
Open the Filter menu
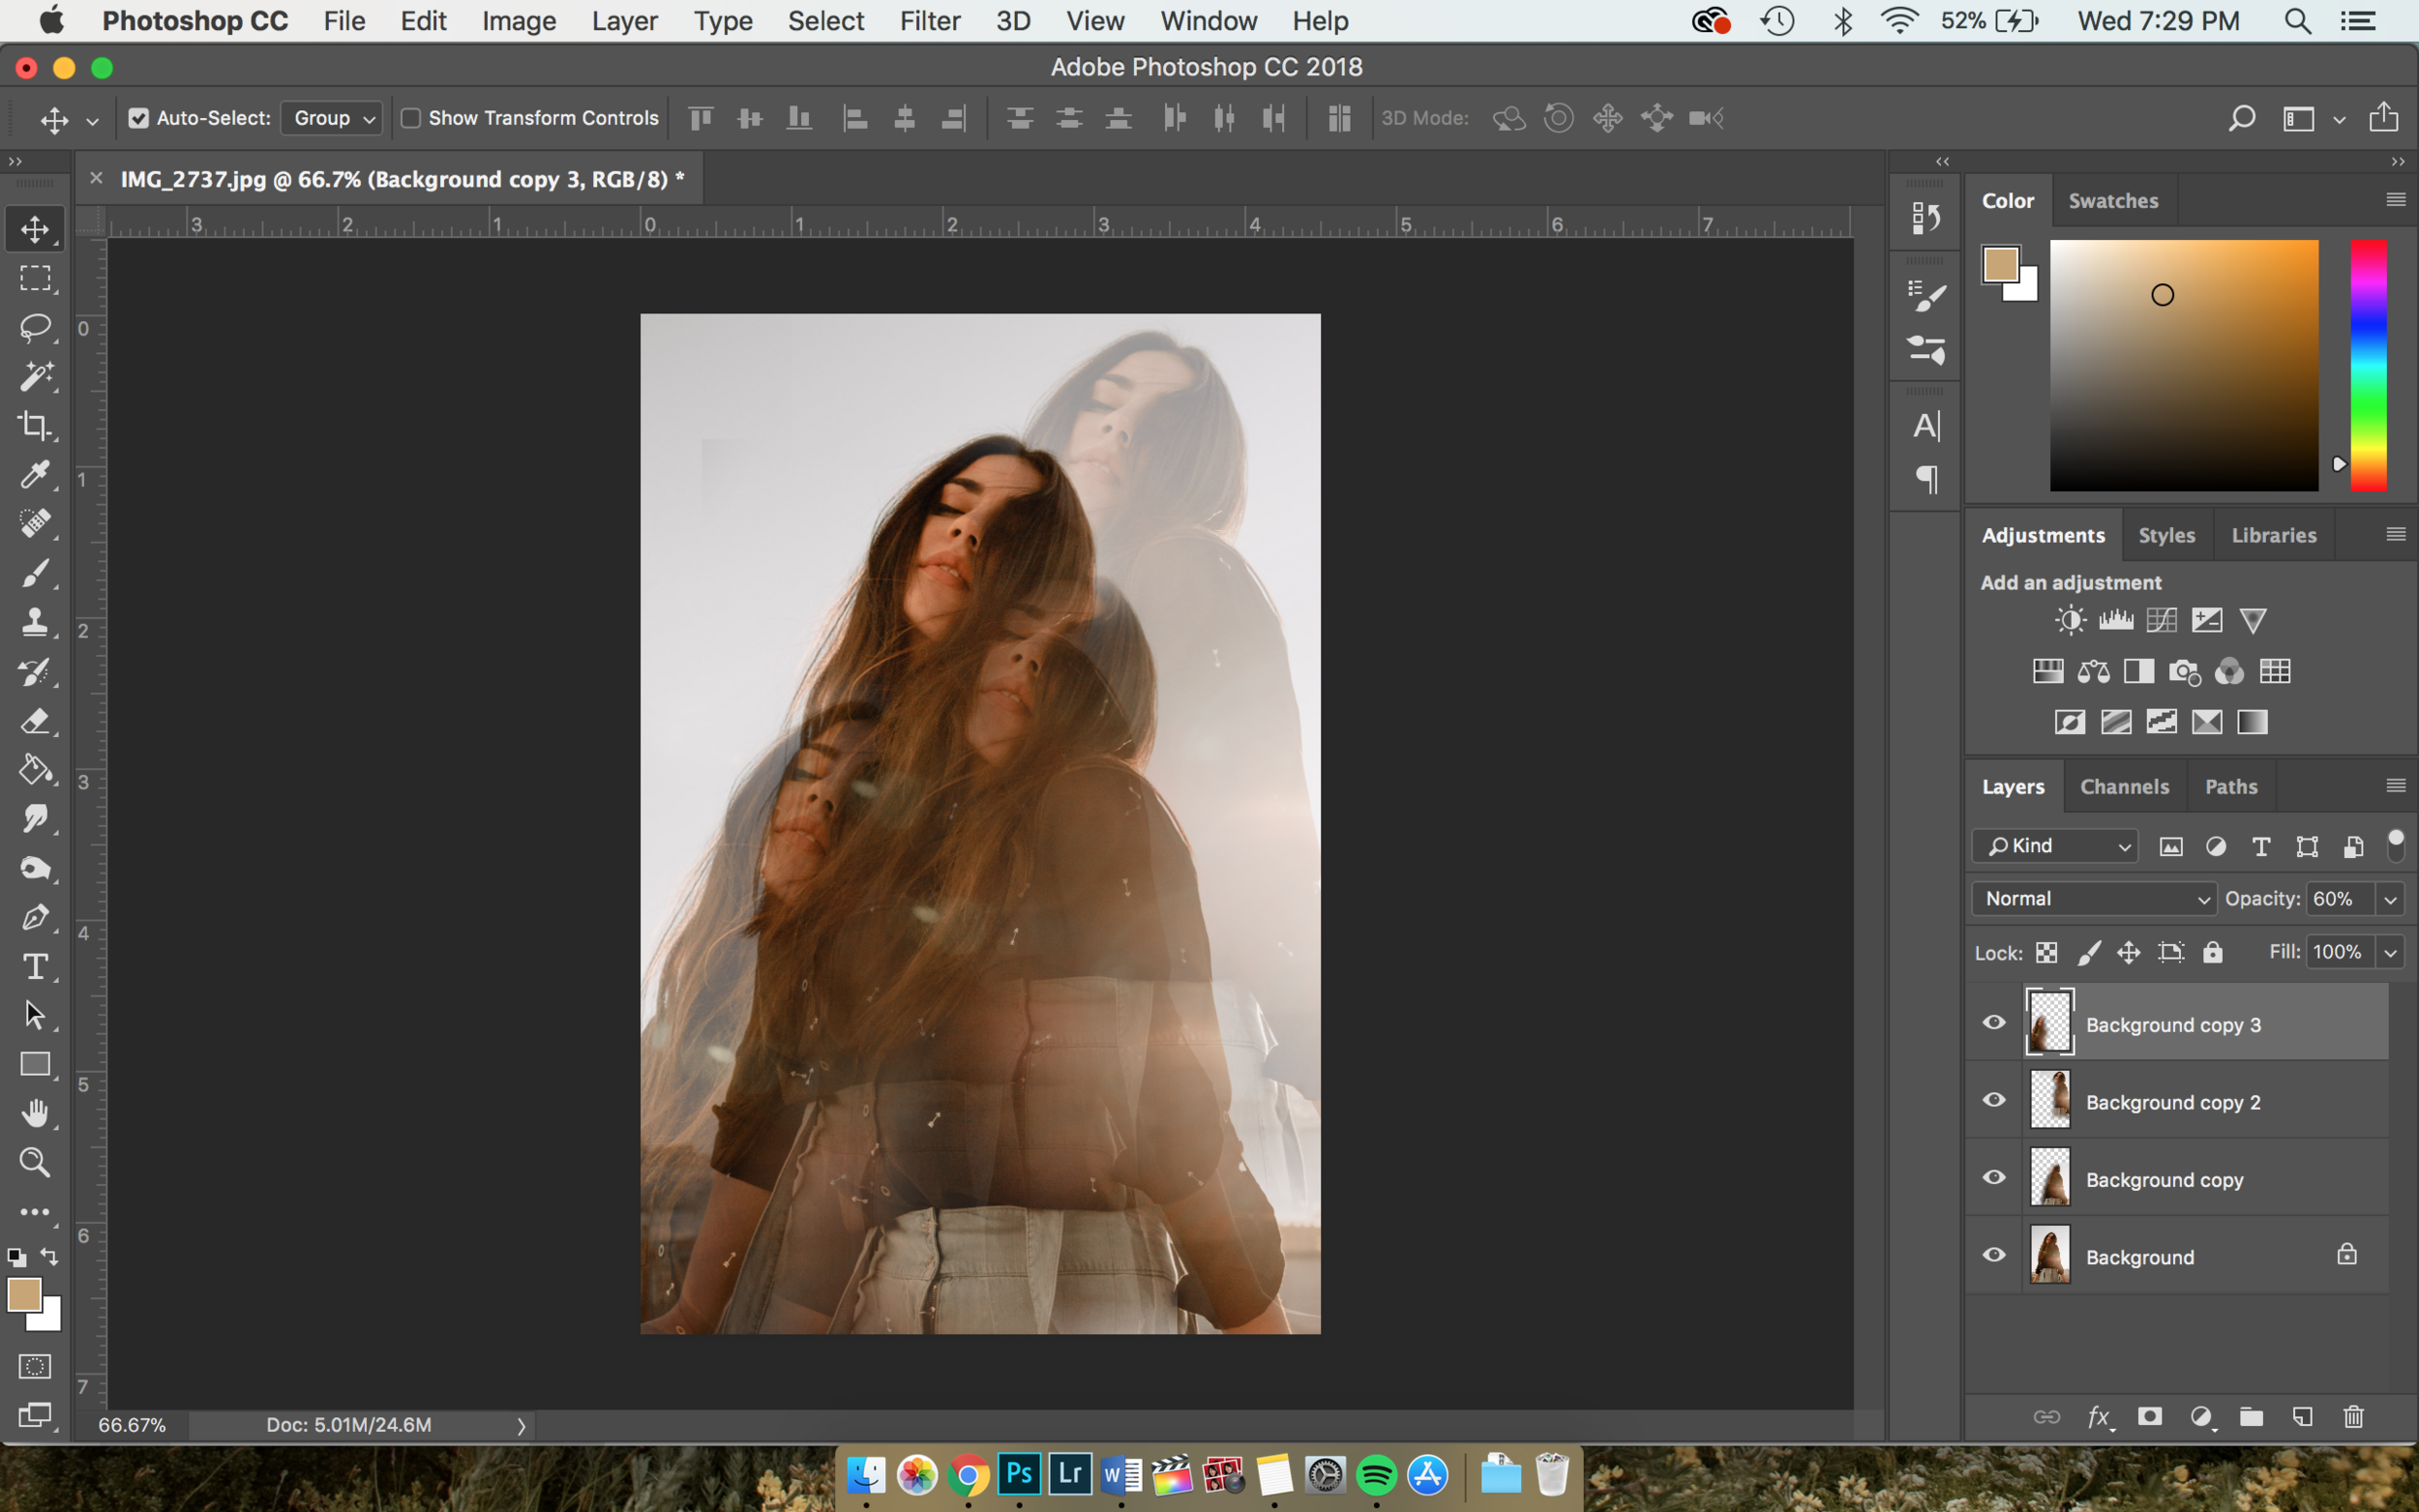[929, 21]
